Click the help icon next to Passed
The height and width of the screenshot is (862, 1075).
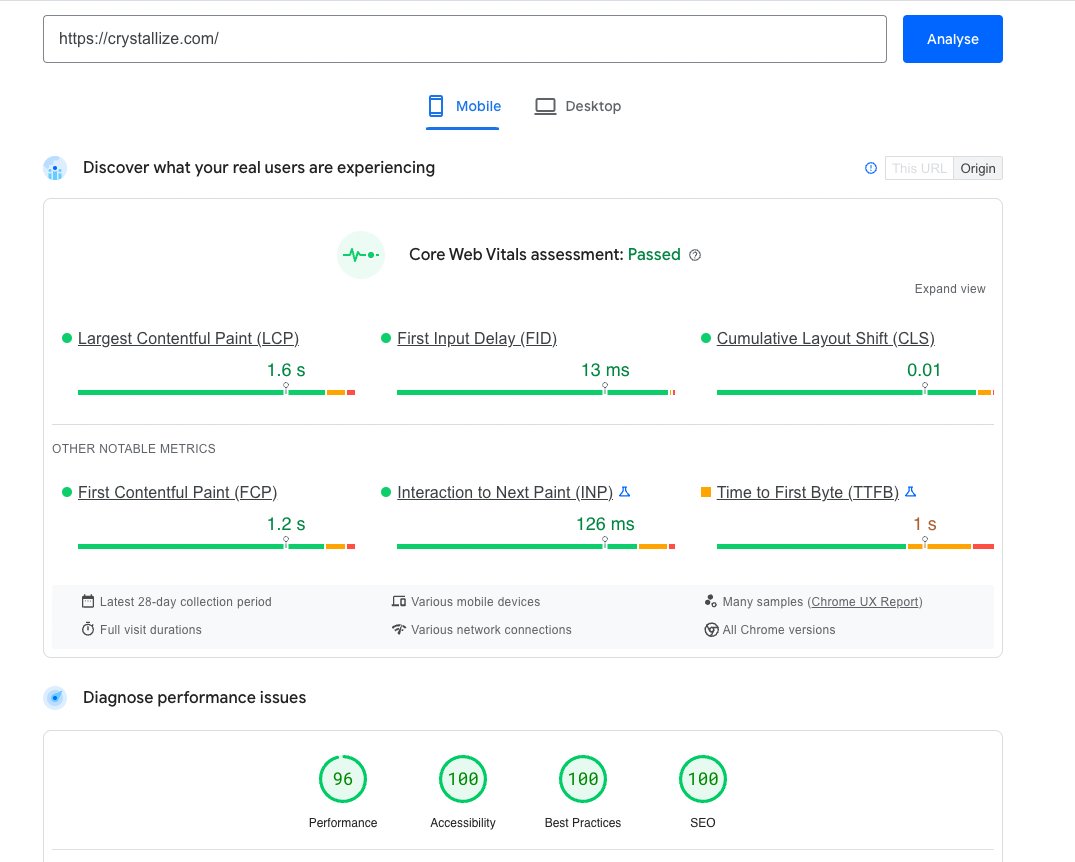(x=694, y=255)
